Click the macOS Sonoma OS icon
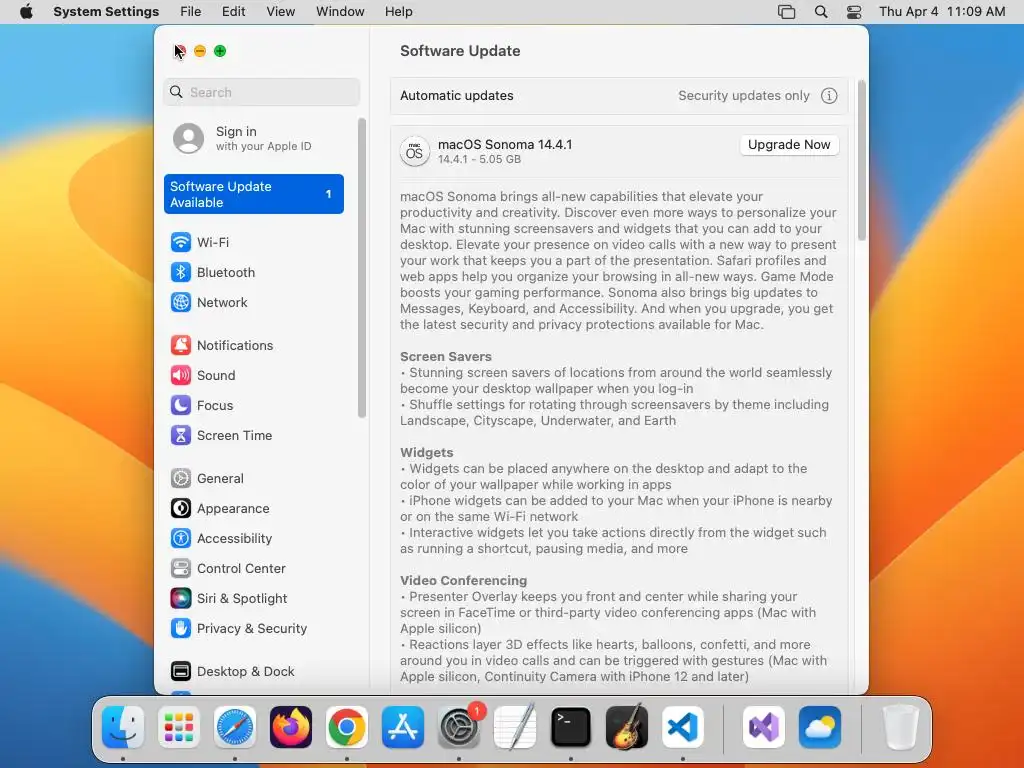1024x768 pixels. [x=415, y=152]
